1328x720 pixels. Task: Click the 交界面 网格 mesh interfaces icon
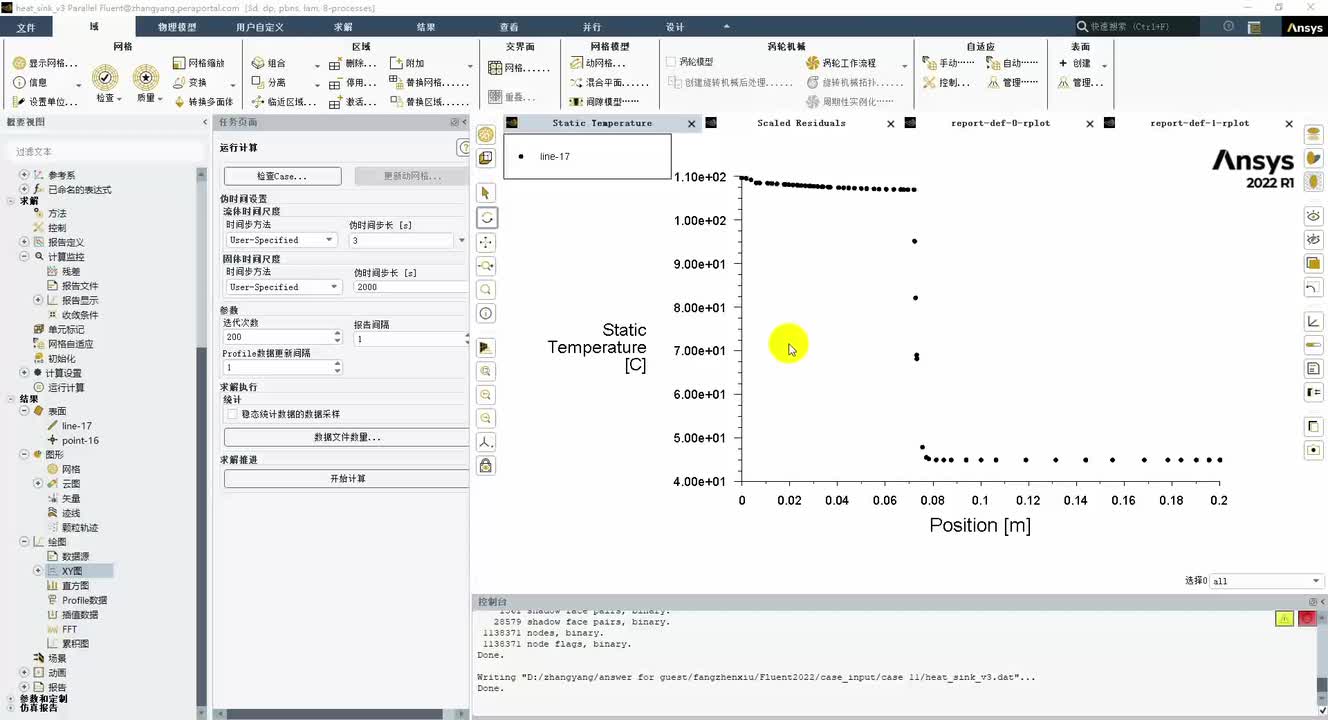(495, 68)
